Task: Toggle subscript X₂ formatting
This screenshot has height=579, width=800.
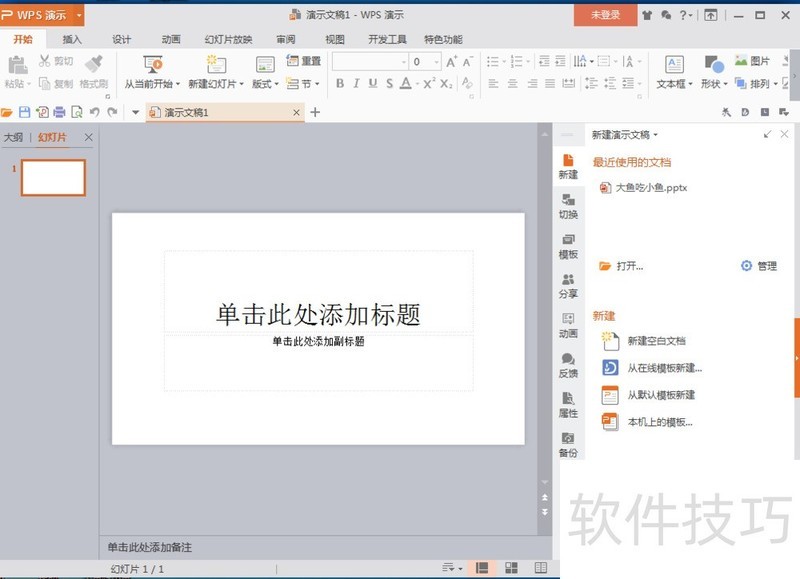Action: (x=446, y=84)
